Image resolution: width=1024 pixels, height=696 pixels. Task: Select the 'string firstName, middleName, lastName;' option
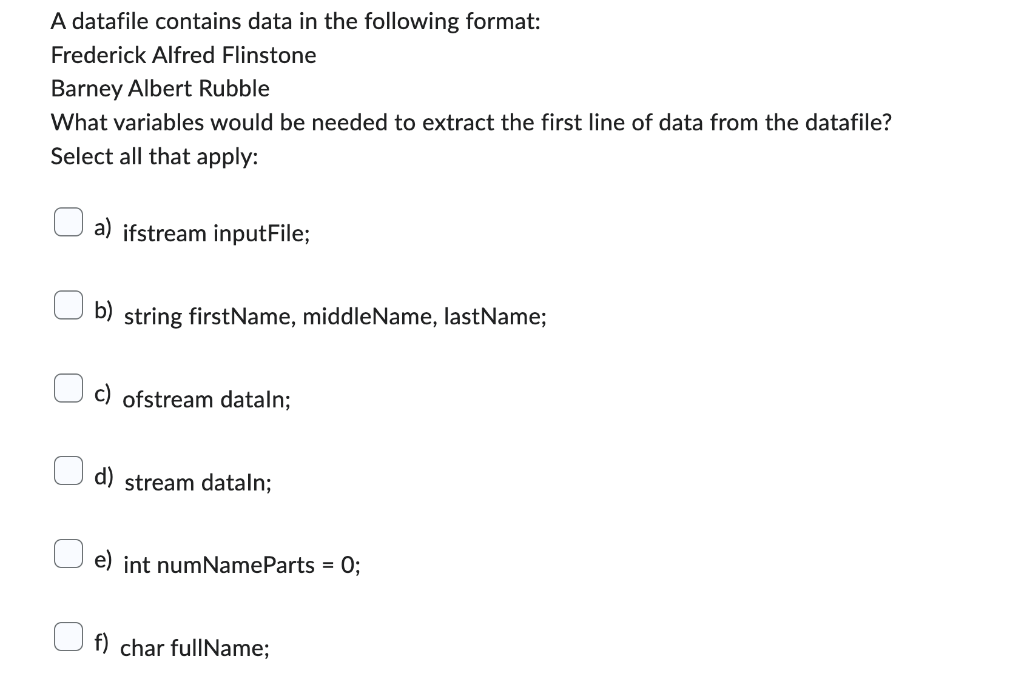coord(334,317)
